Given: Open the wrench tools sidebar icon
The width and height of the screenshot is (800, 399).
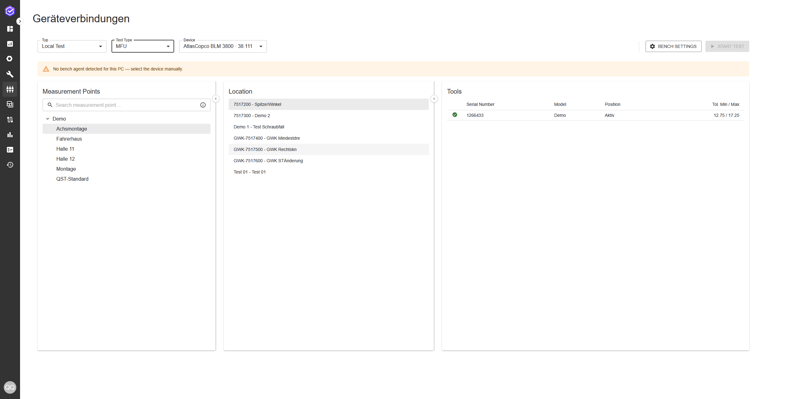Looking at the screenshot, I should (10, 74).
